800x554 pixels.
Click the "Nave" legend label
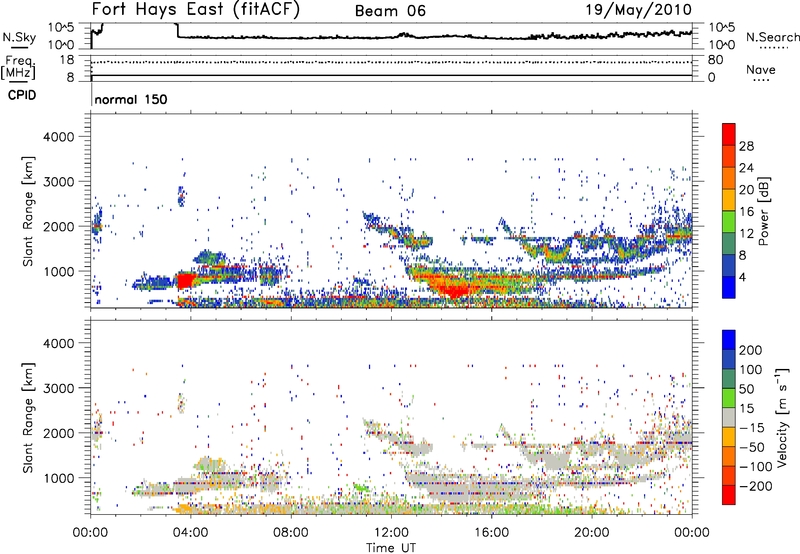pos(761,70)
